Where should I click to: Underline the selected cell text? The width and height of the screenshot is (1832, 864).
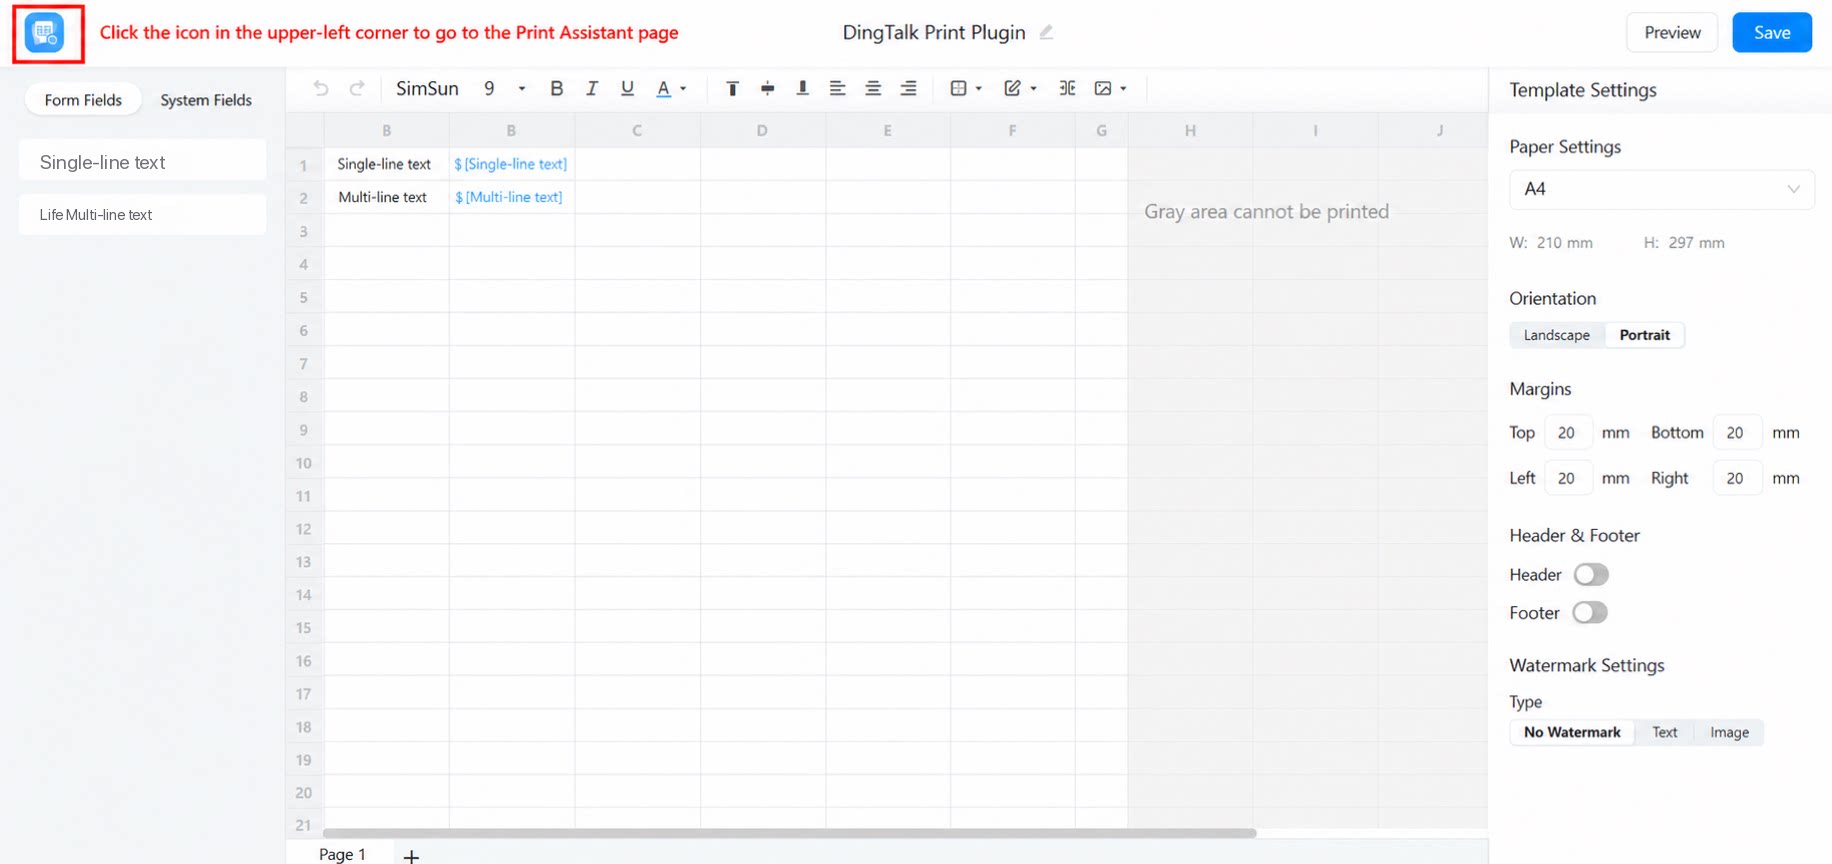point(627,88)
